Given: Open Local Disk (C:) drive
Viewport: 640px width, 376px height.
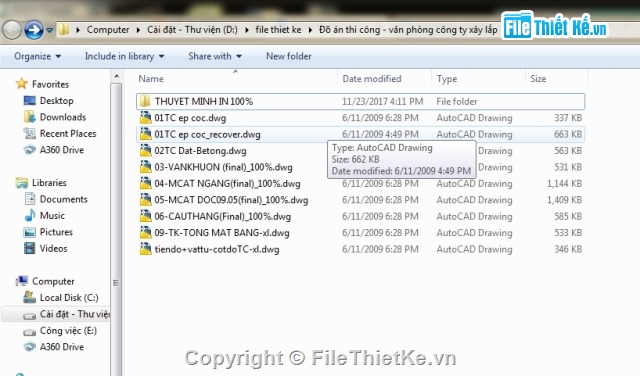Looking at the screenshot, I should 69,298.
